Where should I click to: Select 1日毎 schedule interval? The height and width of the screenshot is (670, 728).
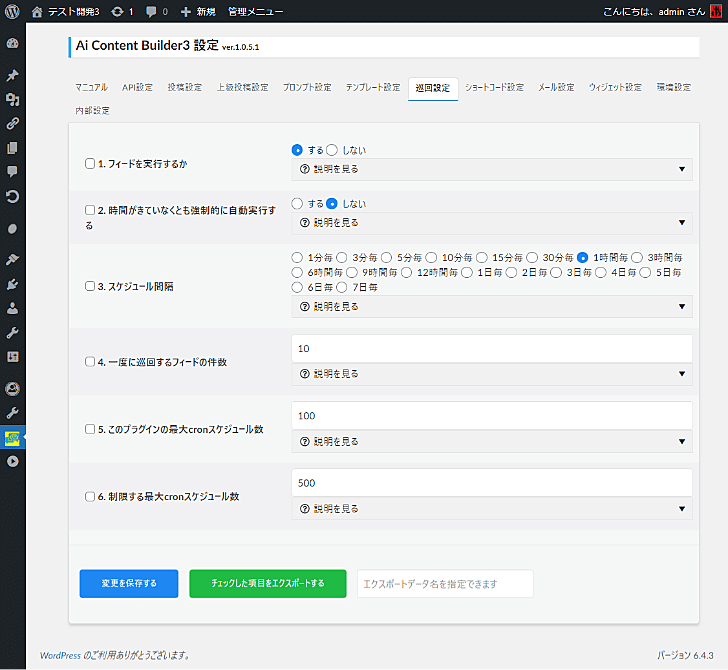467,272
